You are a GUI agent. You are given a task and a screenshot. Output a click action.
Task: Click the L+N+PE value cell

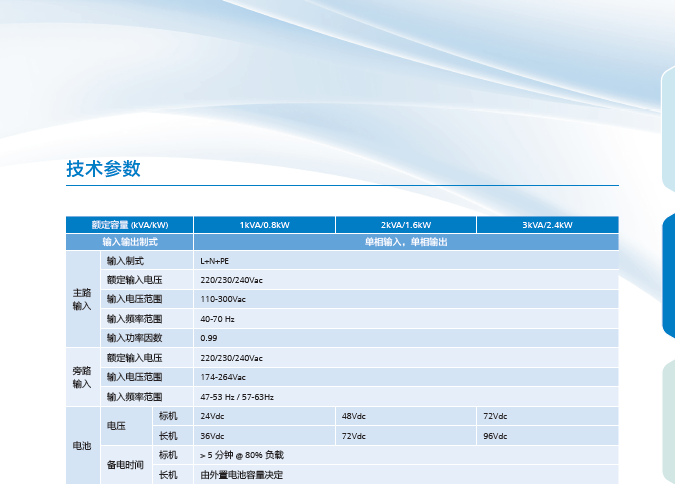(x=215, y=261)
